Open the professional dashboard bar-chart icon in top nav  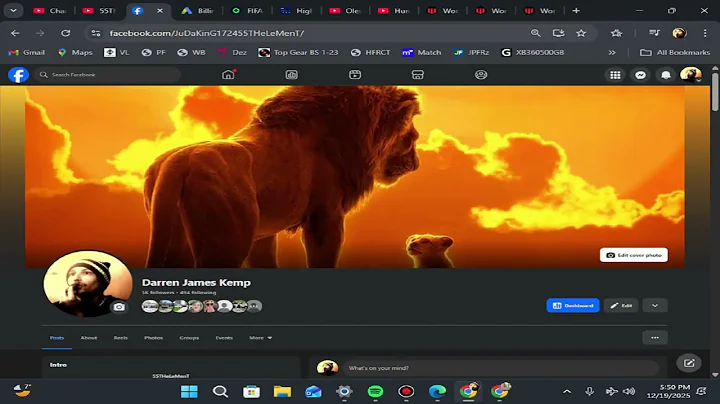[292, 75]
